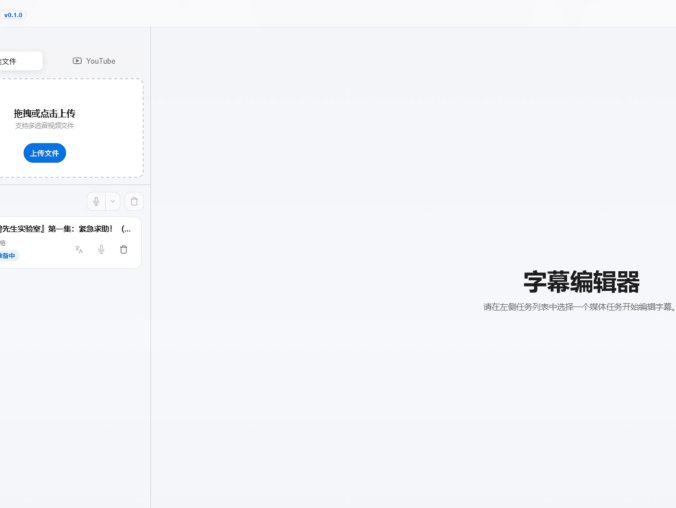The height and width of the screenshot is (508, 676).
Task: Click the 字幕编辑器 heading
Action: click(x=581, y=282)
